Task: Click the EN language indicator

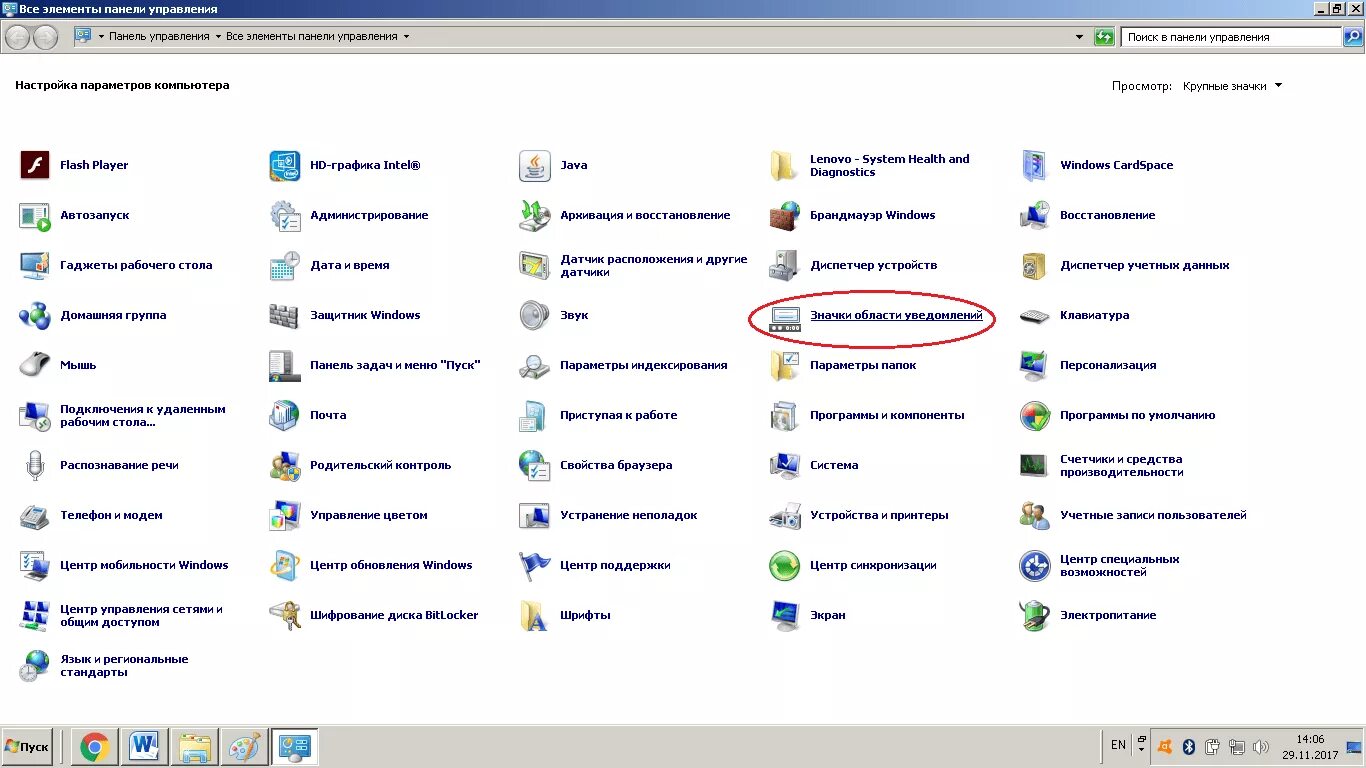Action: (1118, 745)
